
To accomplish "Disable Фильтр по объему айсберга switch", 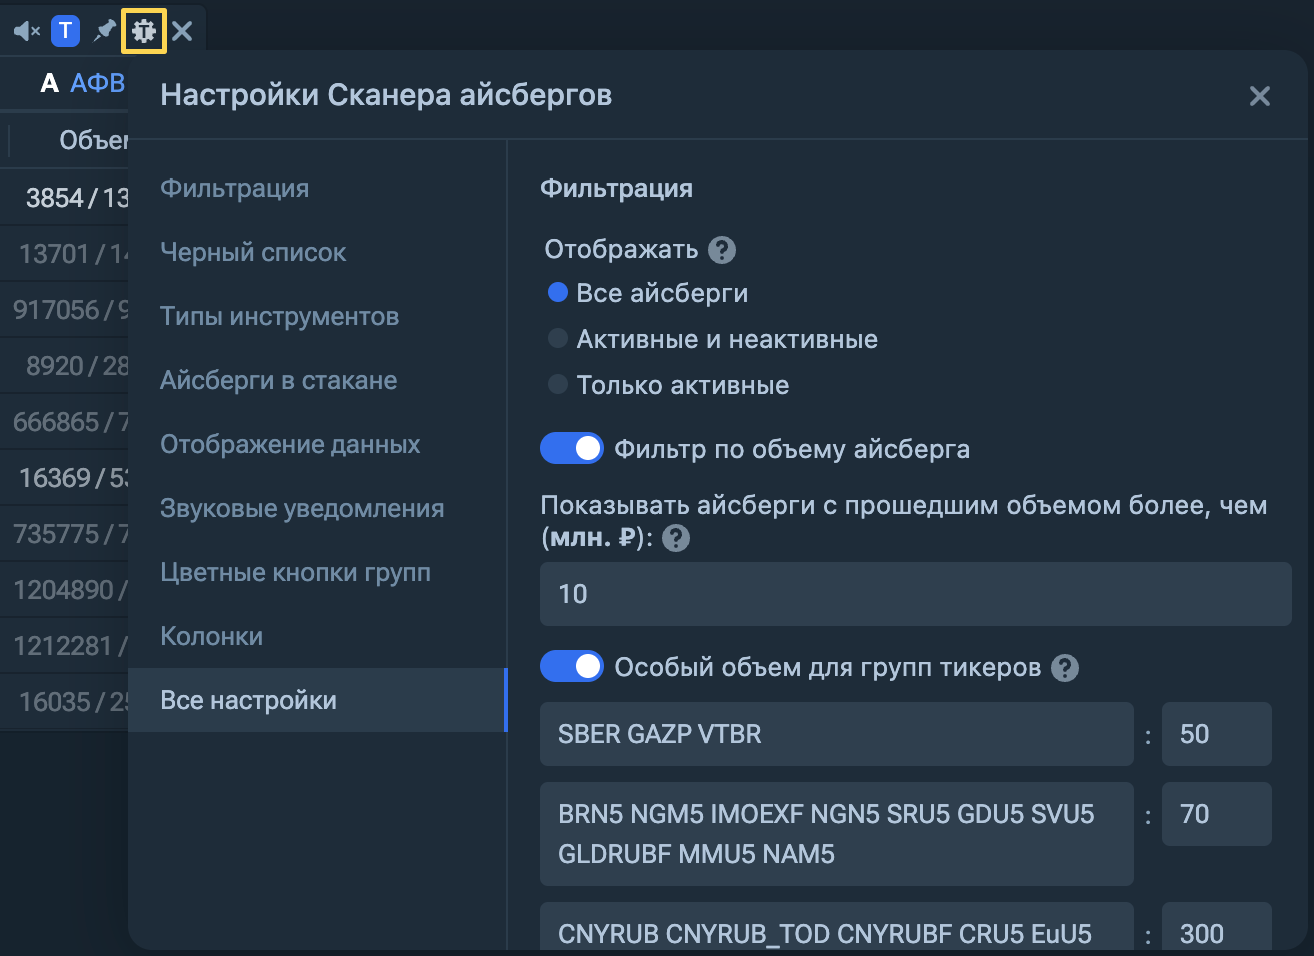I will [x=572, y=449].
